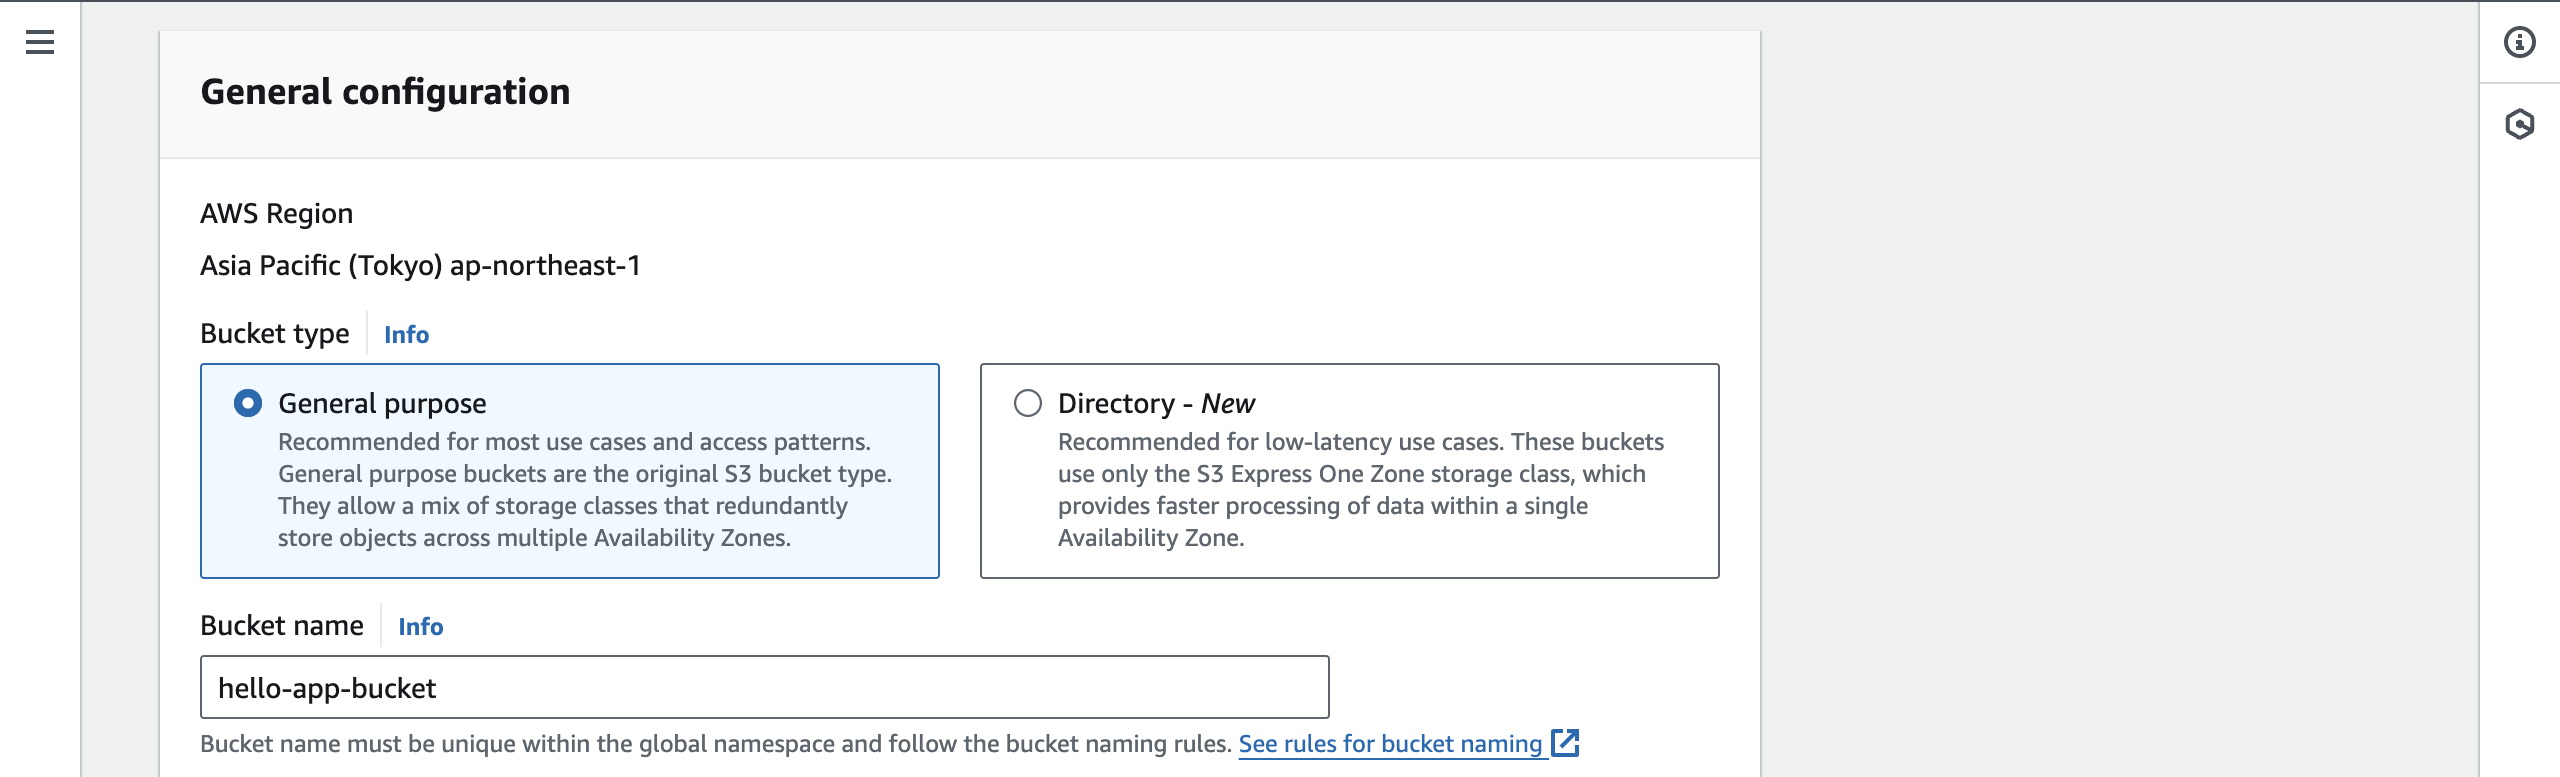Open the info help panel icon

pos(2519,42)
